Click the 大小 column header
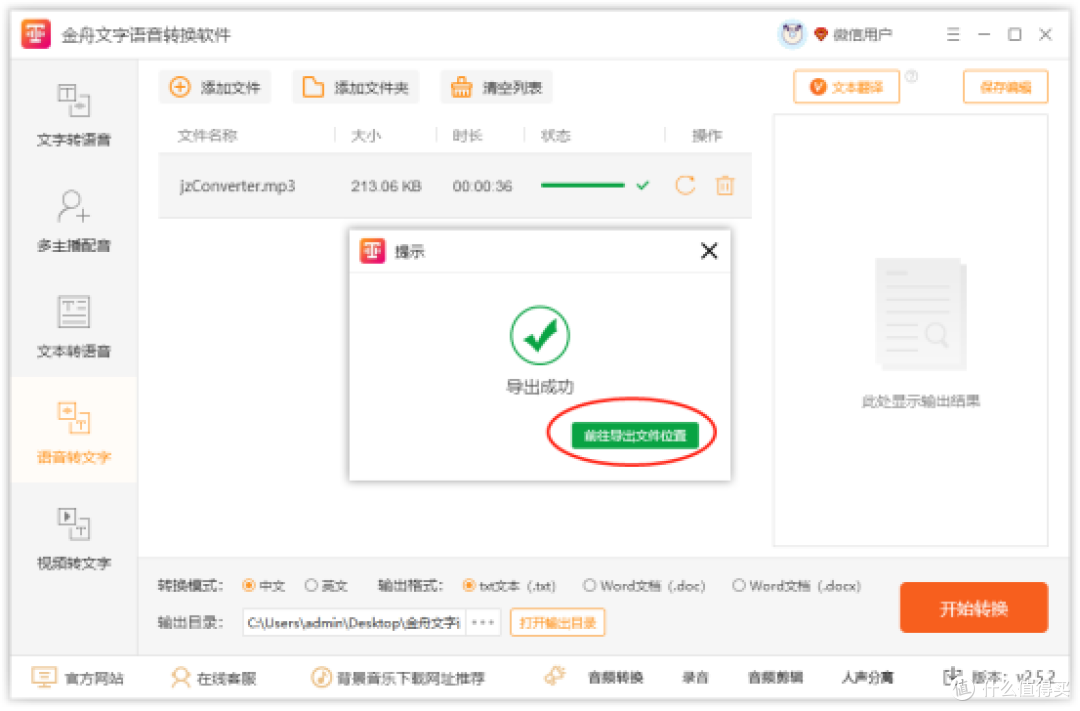This screenshot has width=1080, height=711. click(x=366, y=136)
